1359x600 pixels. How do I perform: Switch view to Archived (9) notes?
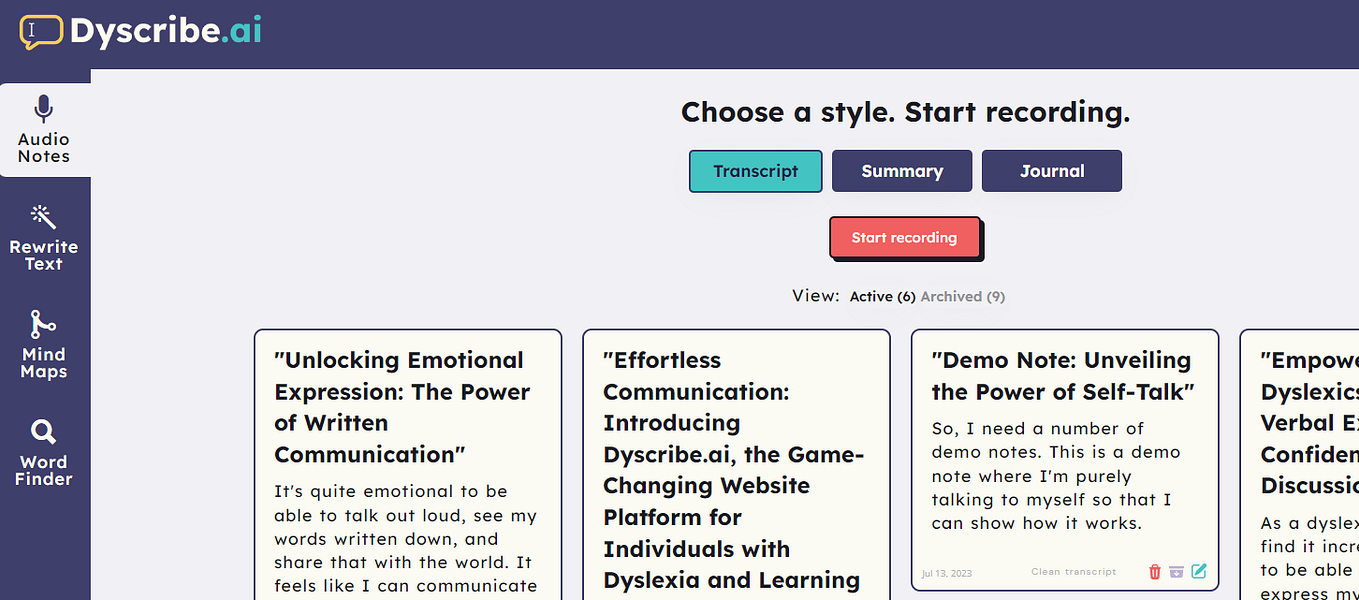click(961, 296)
